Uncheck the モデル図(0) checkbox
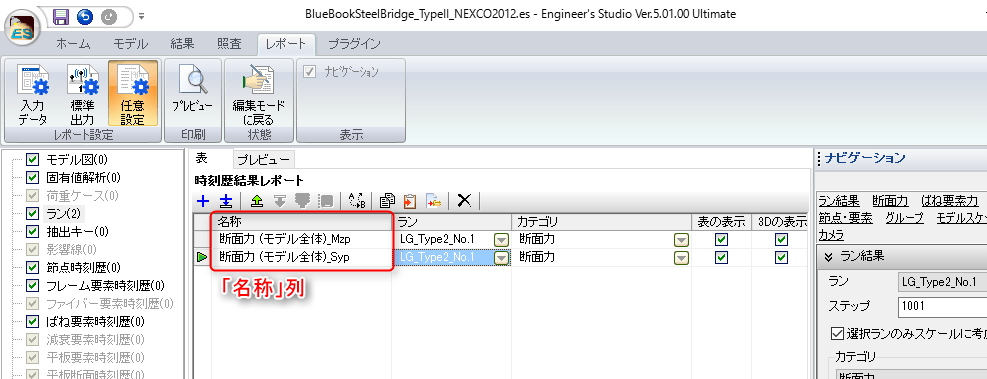 point(33,160)
